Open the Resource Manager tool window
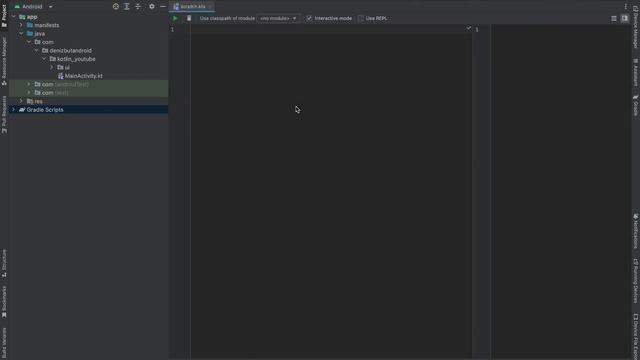 point(4,61)
